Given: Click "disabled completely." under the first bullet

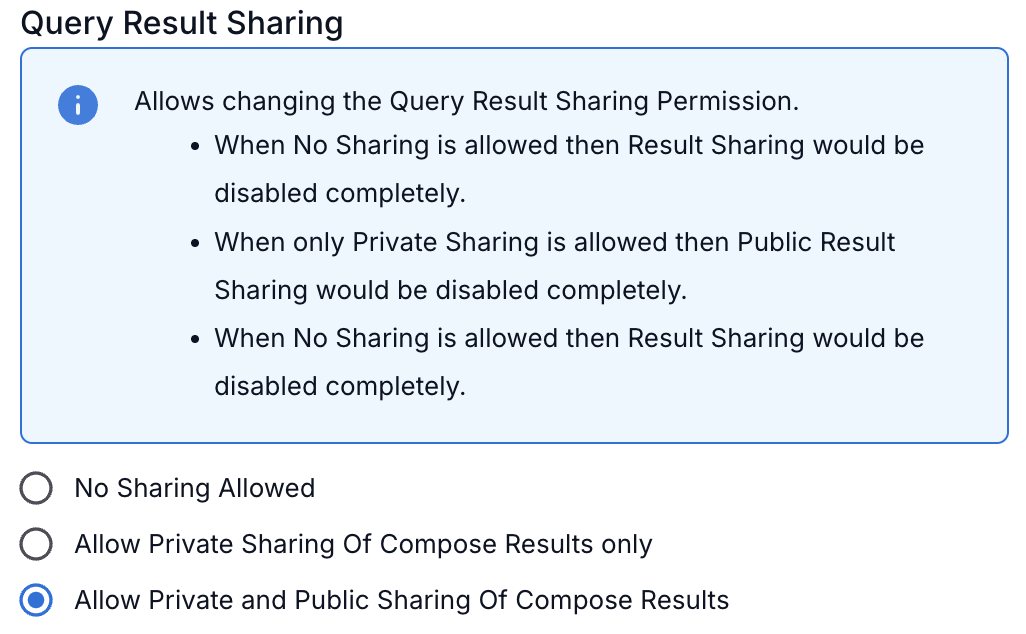Looking at the screenshot, I should (340, 193).
